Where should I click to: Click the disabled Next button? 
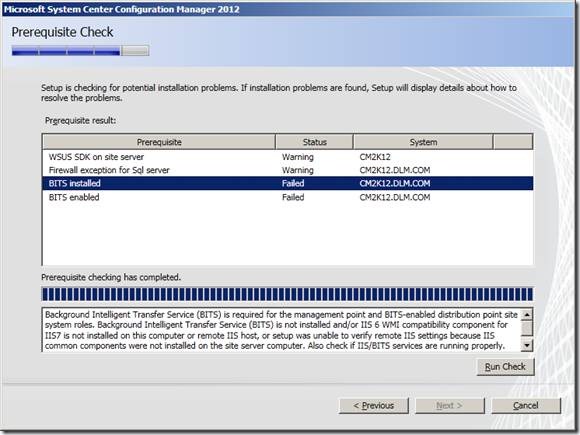[x=449, y=405]
